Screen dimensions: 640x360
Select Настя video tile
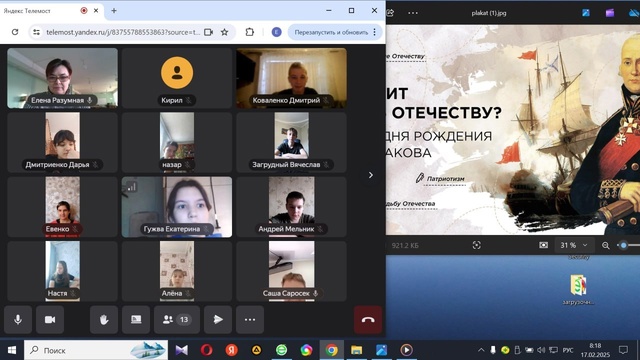coord(62,271)
